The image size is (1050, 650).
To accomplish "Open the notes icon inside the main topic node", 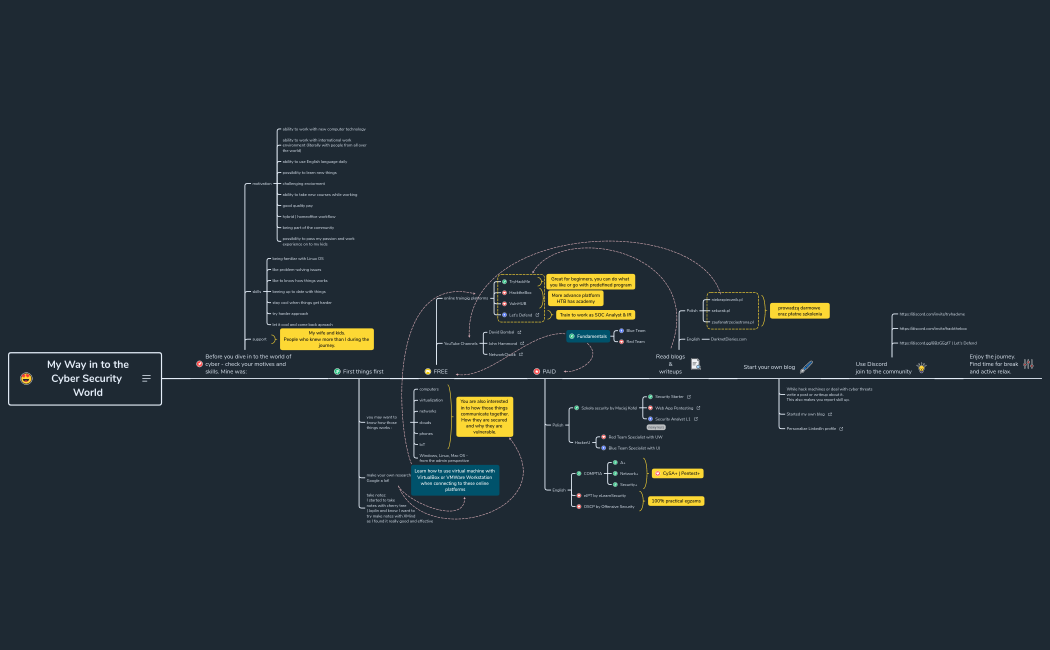I will tap(146, 378).
